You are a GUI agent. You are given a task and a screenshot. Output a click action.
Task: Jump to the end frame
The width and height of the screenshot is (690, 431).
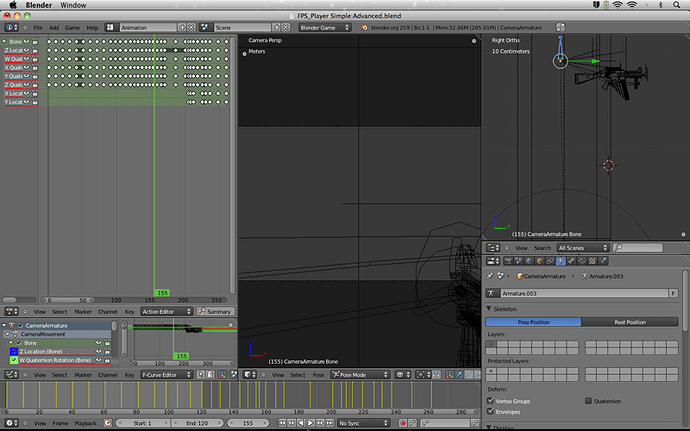(330, 423)
